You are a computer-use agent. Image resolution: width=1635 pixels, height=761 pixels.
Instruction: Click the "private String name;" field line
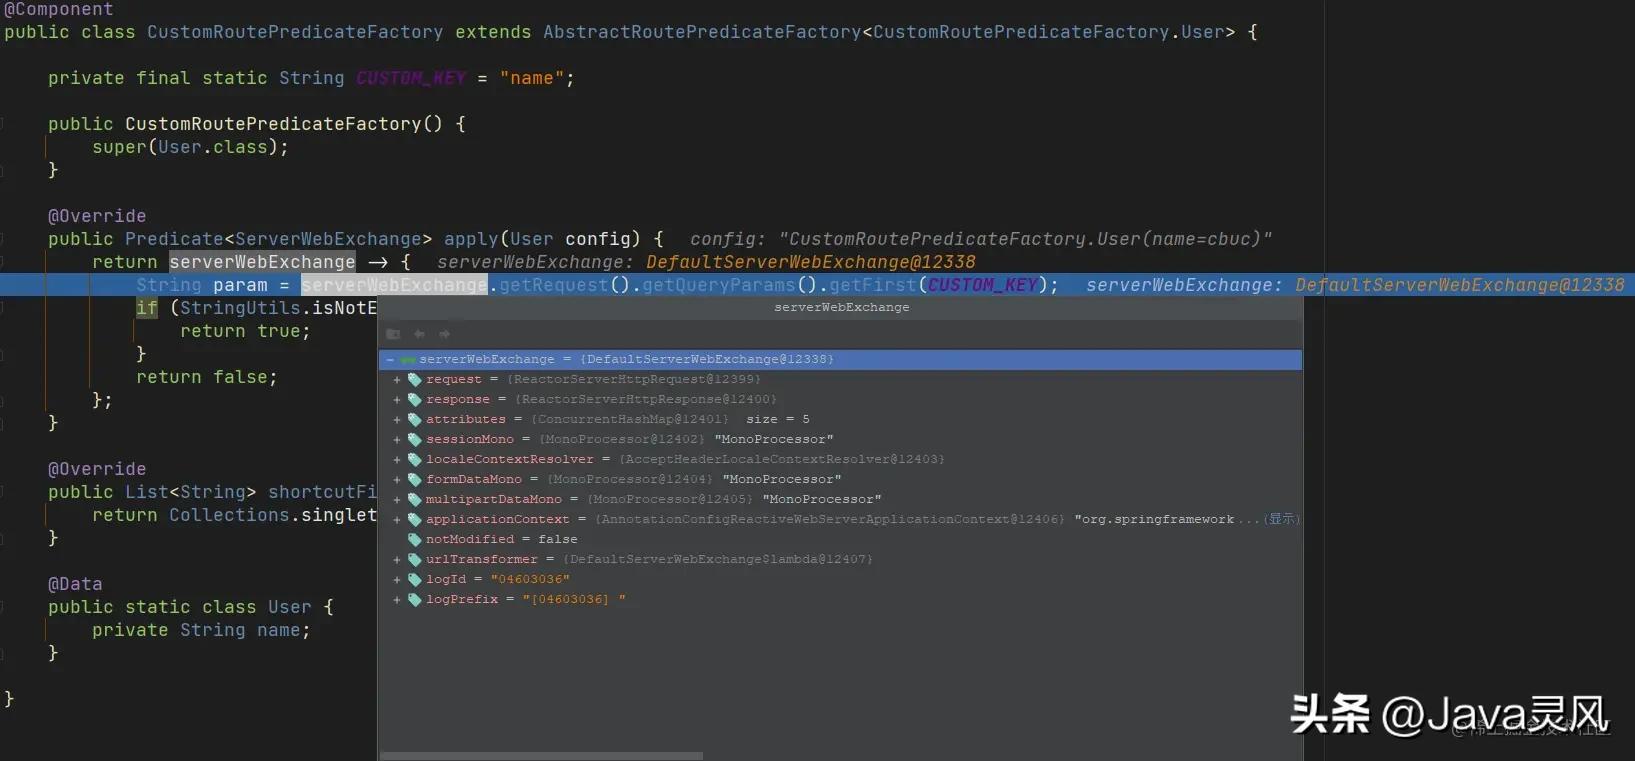pos(201,630)
